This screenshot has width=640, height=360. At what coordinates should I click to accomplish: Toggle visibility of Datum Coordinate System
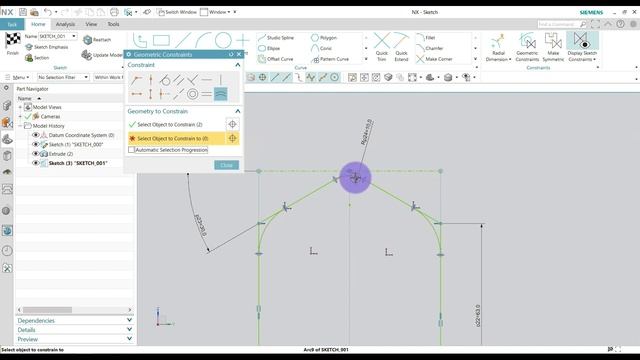click(36, 135)
